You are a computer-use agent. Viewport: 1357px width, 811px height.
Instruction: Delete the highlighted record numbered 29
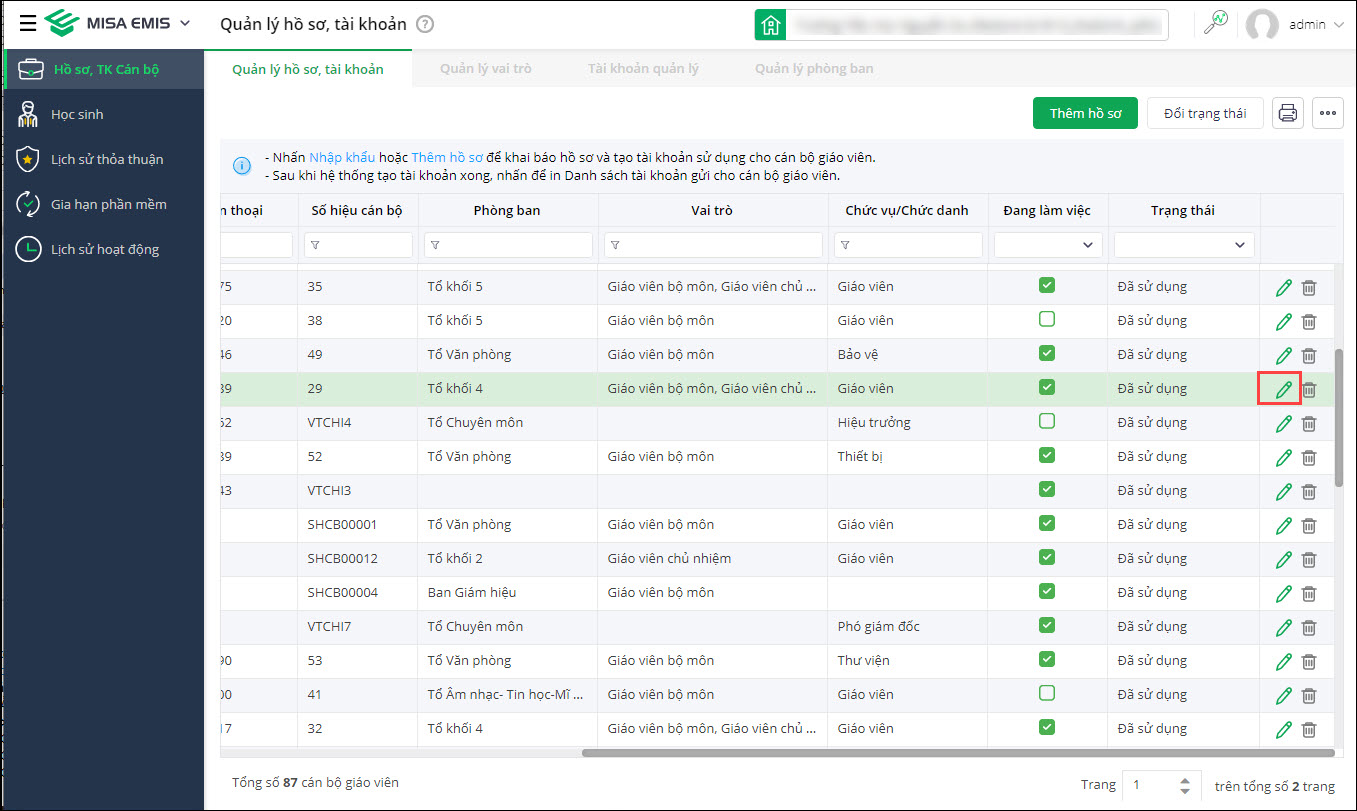[x=1308, y=390]
